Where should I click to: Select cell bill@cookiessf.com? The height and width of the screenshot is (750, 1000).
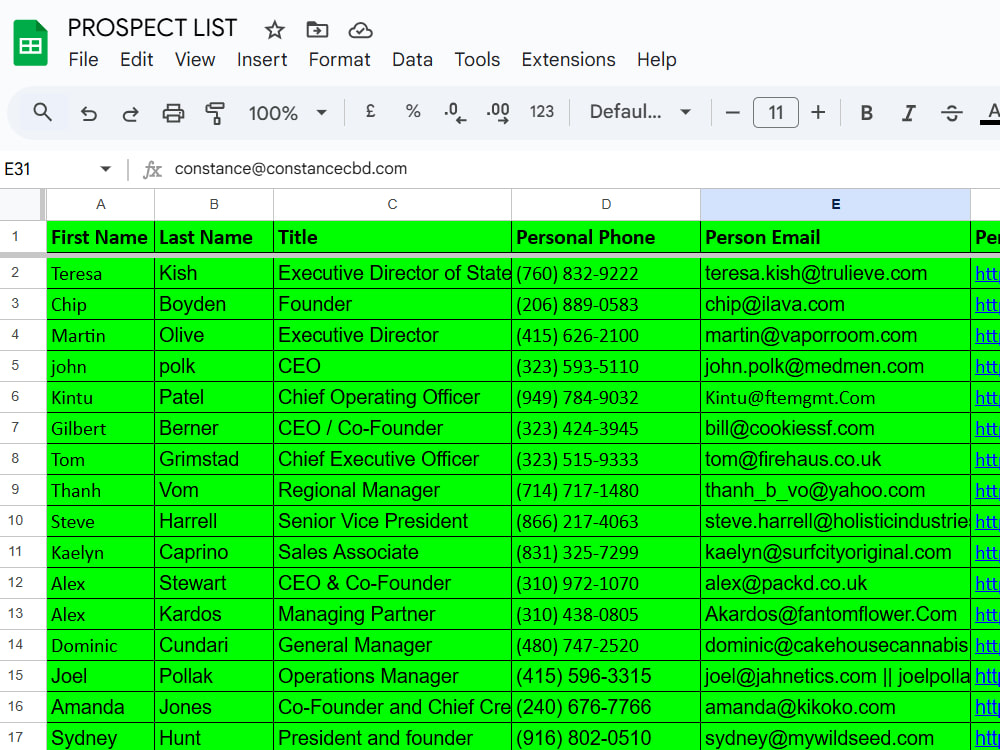click(x=835, y=428)
